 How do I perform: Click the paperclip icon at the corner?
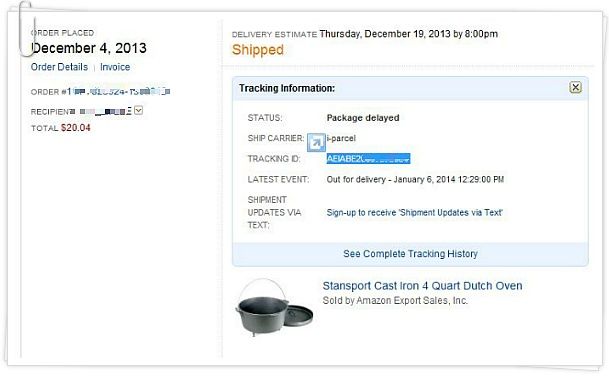tap(26, 28)
